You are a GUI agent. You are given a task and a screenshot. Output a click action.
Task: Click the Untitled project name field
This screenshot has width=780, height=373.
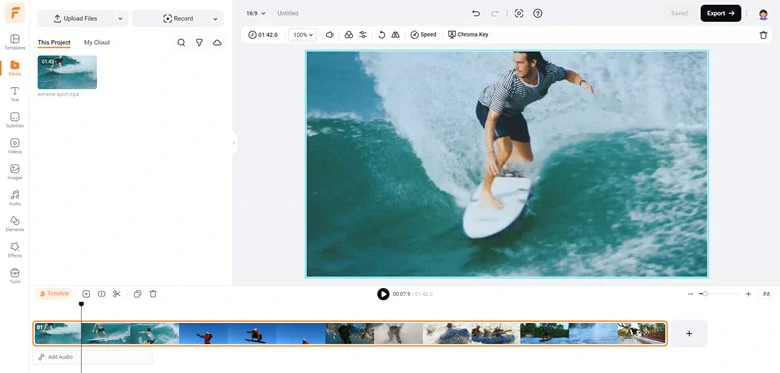click(x=288, y=13)
